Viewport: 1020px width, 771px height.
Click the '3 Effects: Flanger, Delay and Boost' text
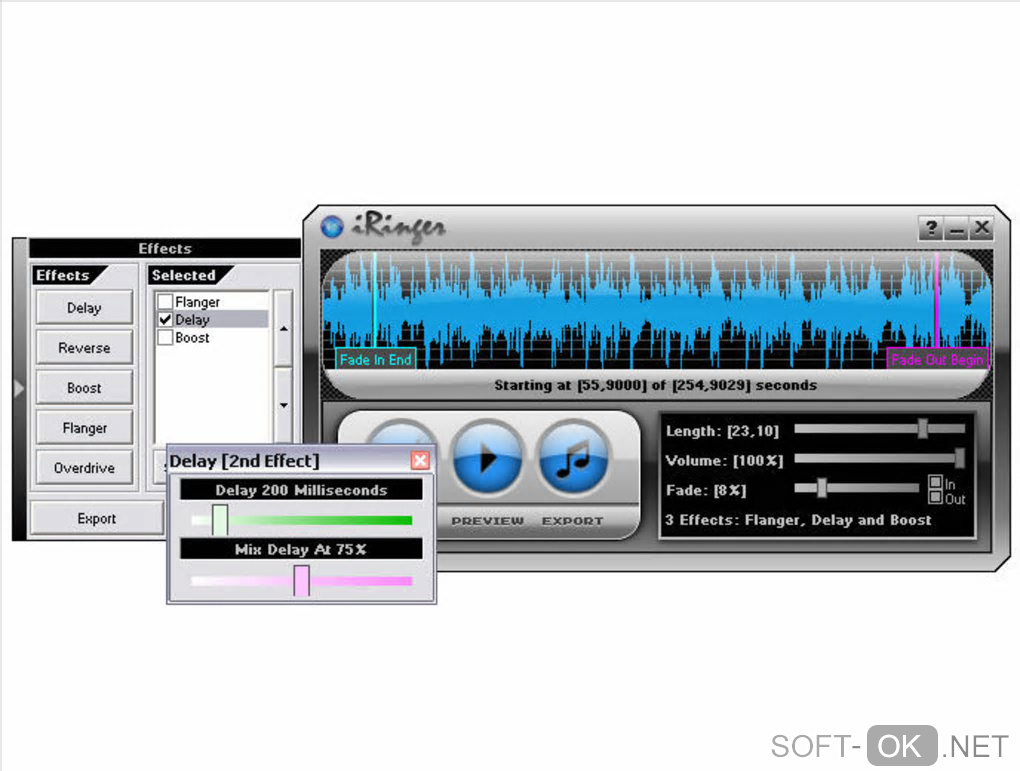[798, 520]
